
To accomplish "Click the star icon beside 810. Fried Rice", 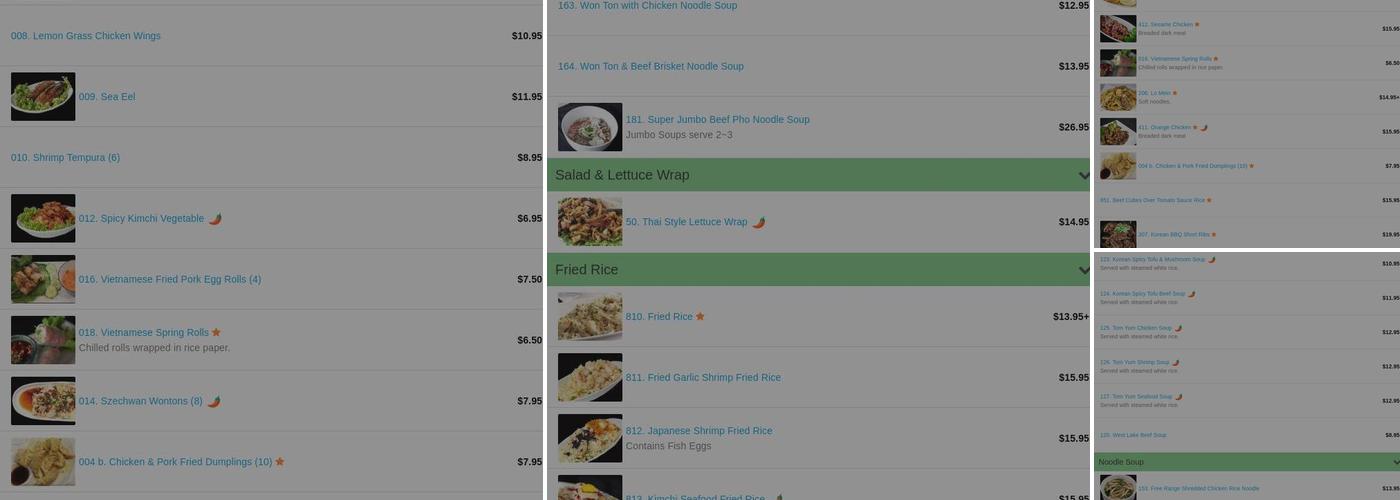I will click(x=700, y=317).
